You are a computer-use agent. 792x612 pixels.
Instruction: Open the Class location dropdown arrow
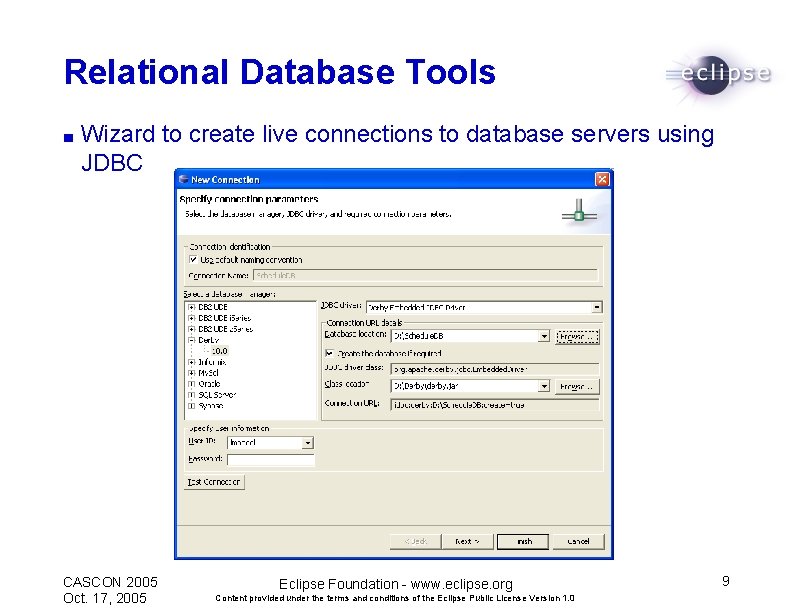pyautogui.click(x=543, y=386)
